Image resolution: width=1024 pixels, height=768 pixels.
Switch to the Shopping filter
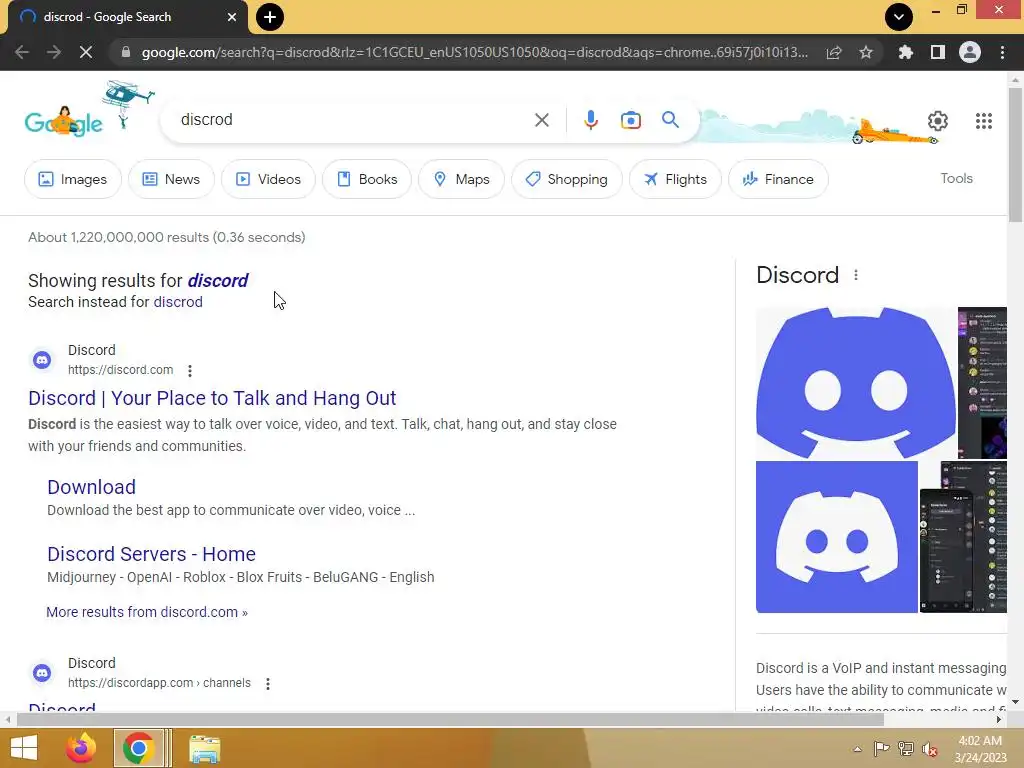[x=566, y=179]
